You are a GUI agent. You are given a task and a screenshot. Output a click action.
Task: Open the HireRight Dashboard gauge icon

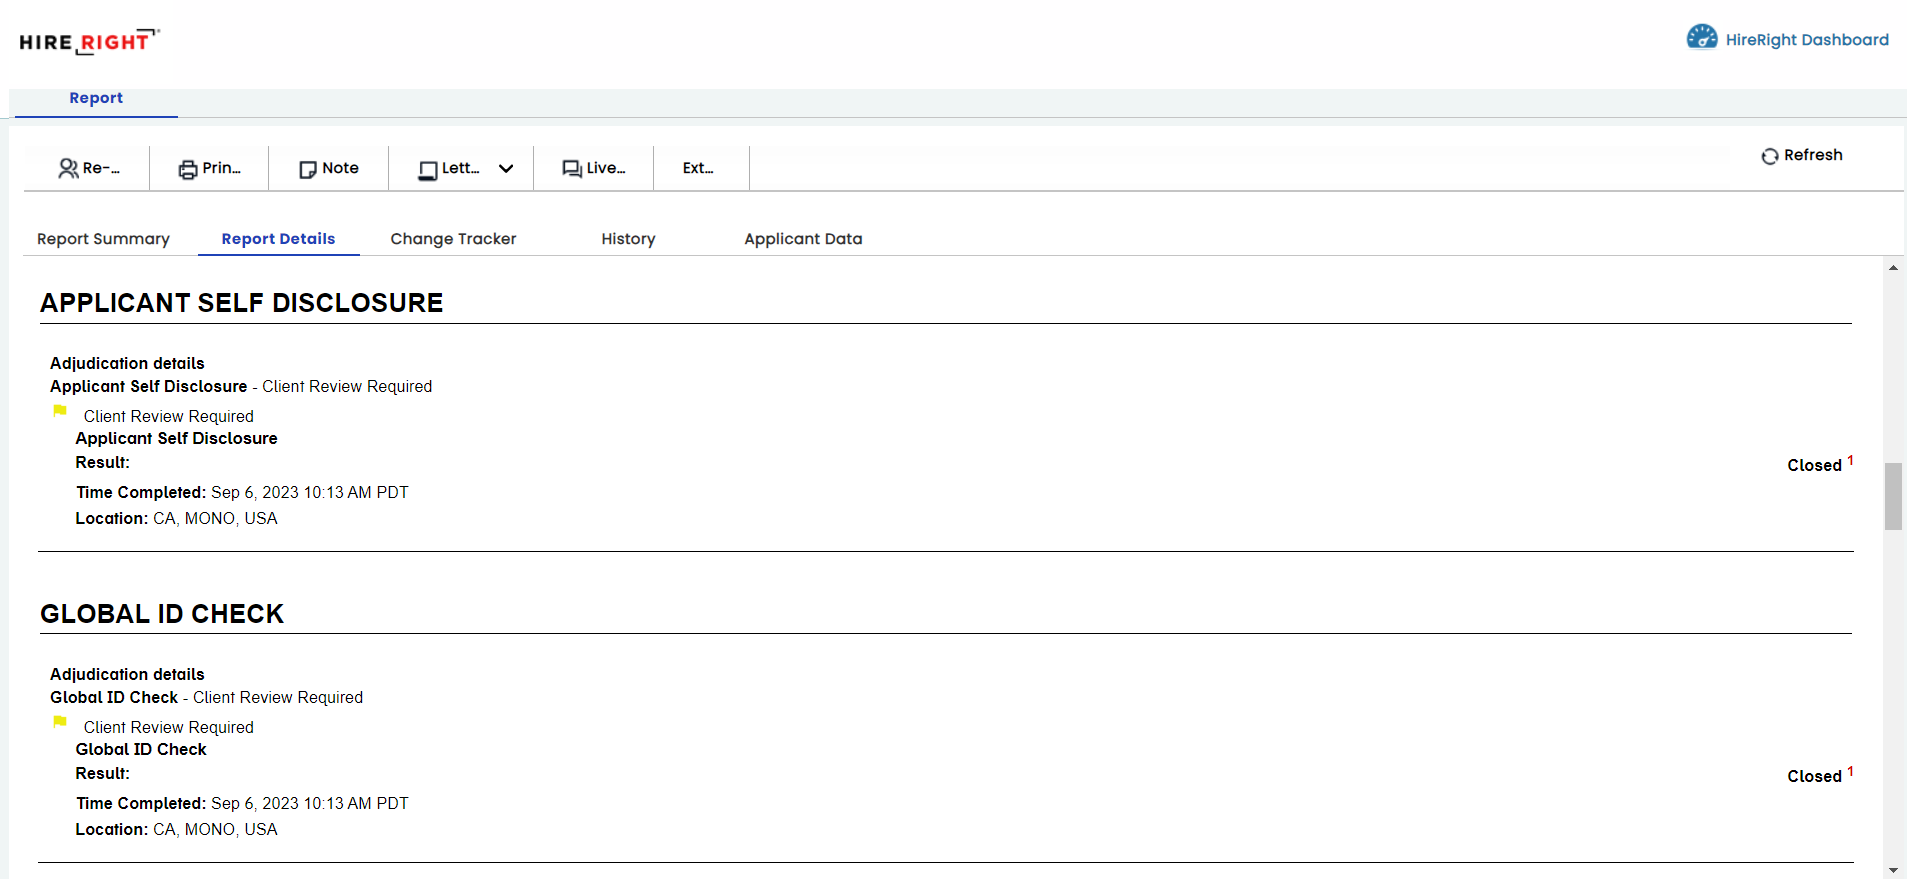1701,38
